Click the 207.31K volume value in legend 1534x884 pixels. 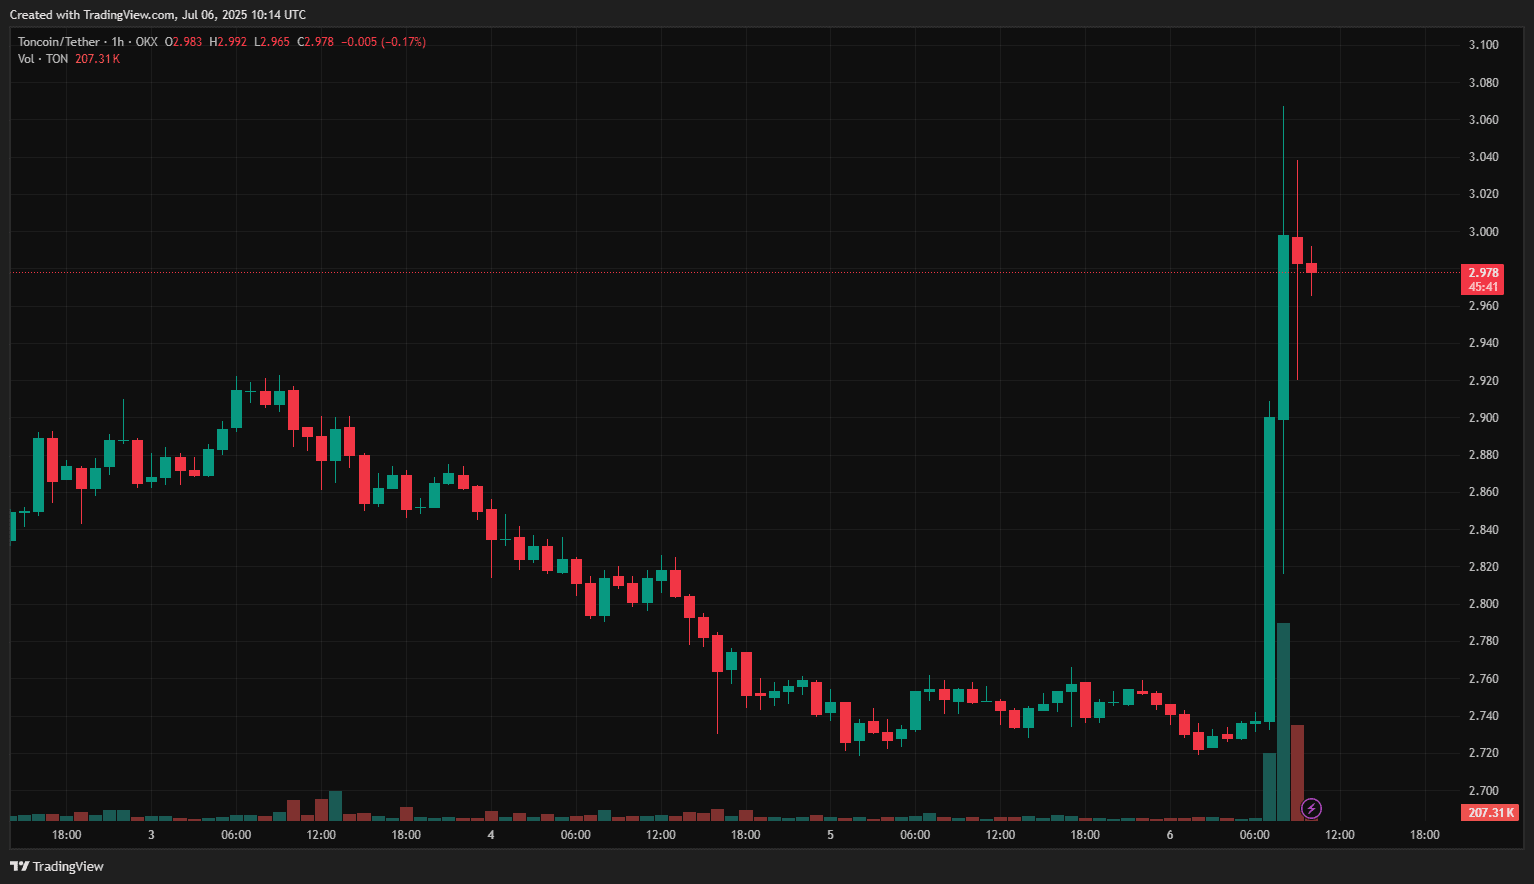pyautogui.click(x=97, y=59)
